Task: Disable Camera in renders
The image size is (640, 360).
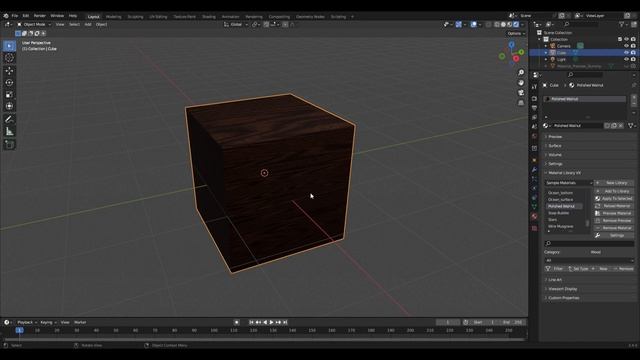Action: (633, 46)
